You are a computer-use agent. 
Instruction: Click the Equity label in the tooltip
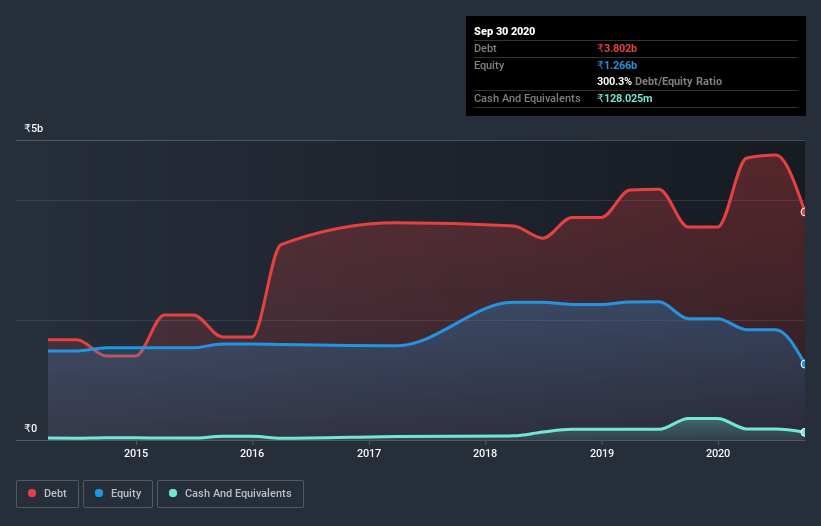489,65
